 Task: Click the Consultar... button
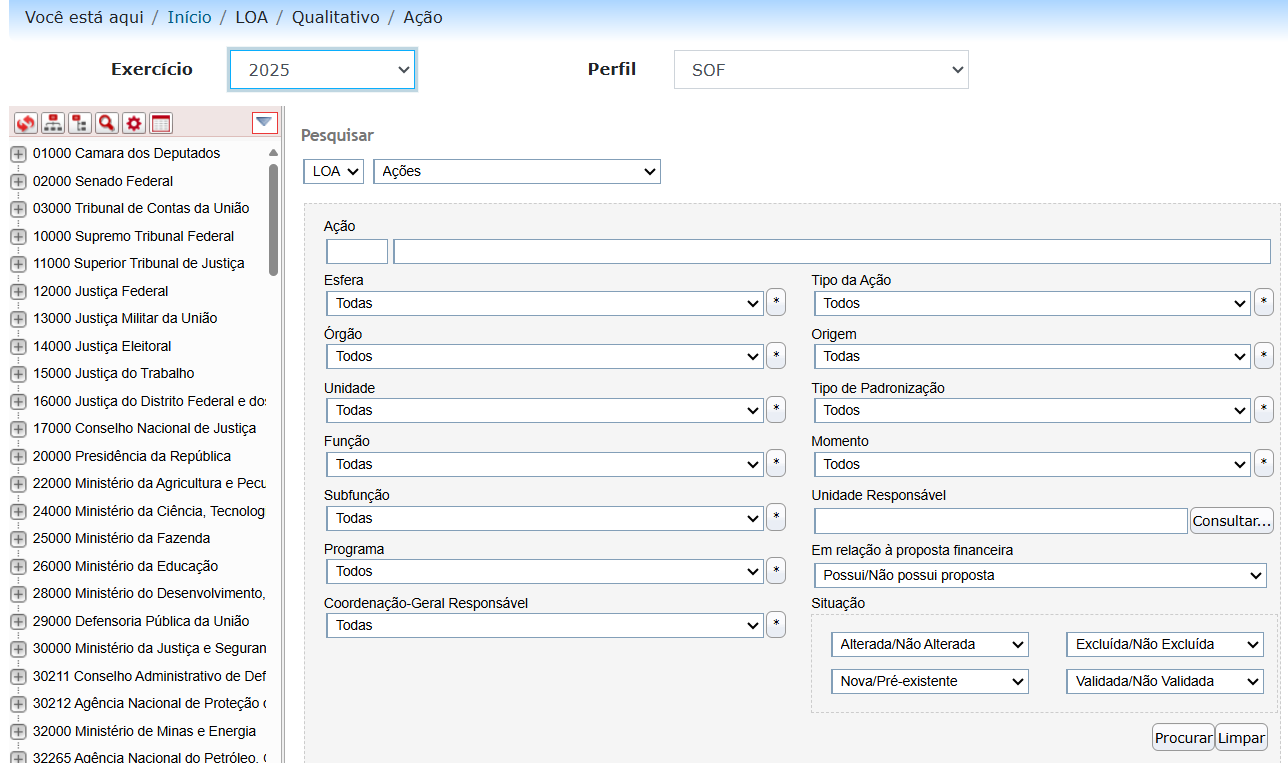pyautogui.click(x=1231, y=521)
